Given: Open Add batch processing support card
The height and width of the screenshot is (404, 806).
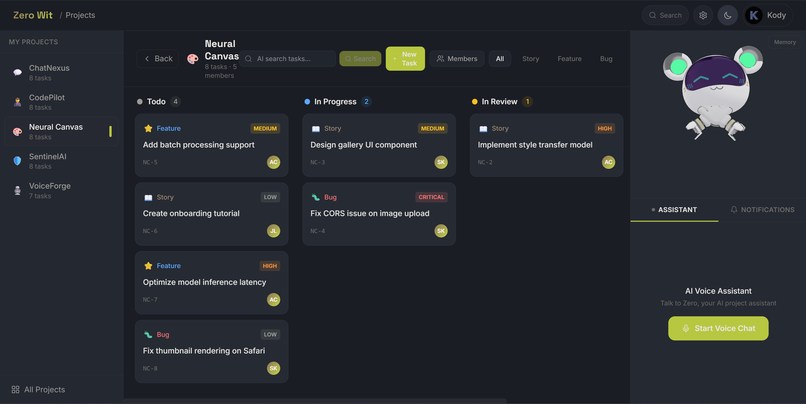Looking at the screenshot, I should coord(211,145).
